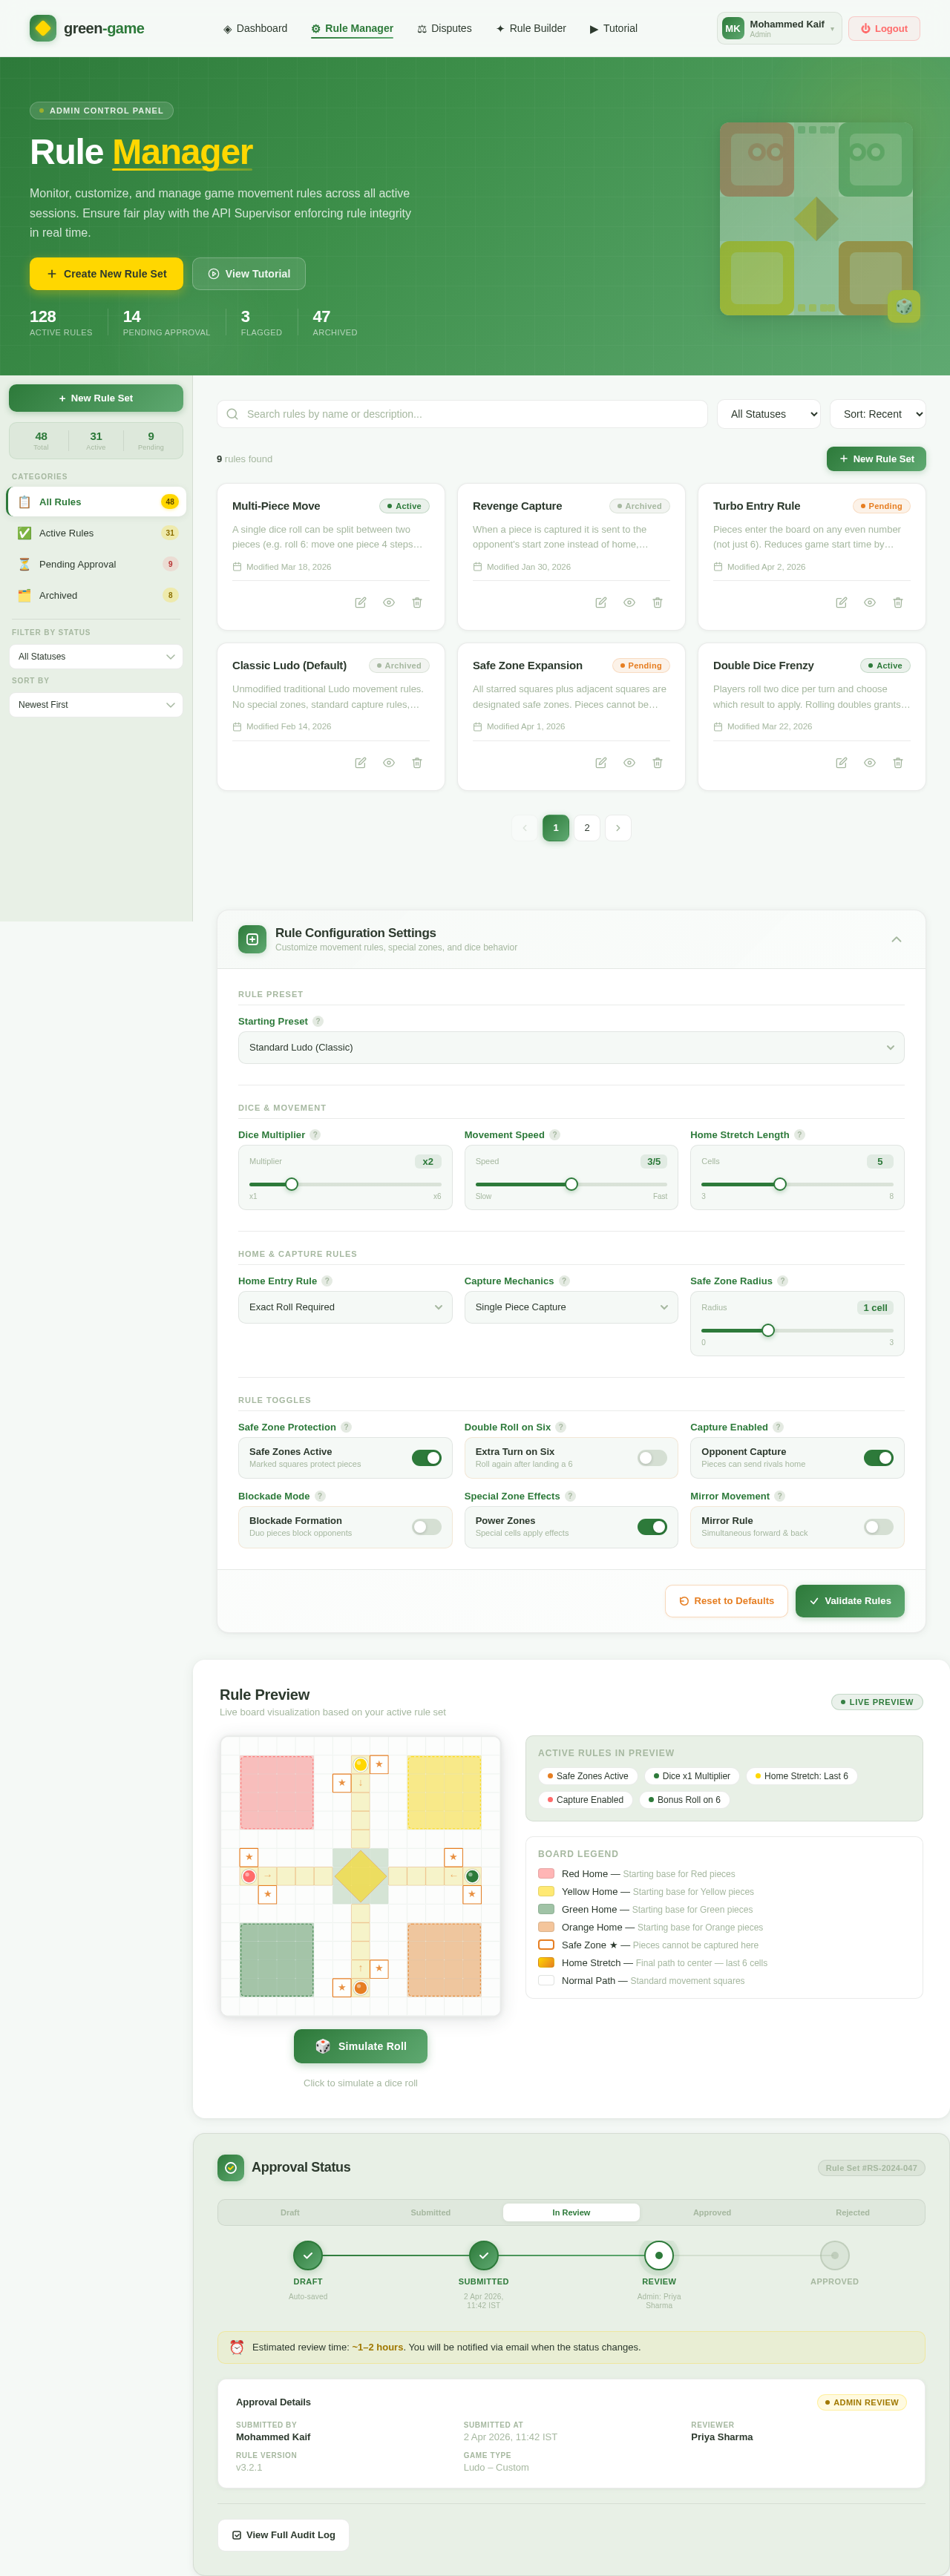Click the green-game logo icon
This screenshot has height=2576, width=950.
[43, 28]
